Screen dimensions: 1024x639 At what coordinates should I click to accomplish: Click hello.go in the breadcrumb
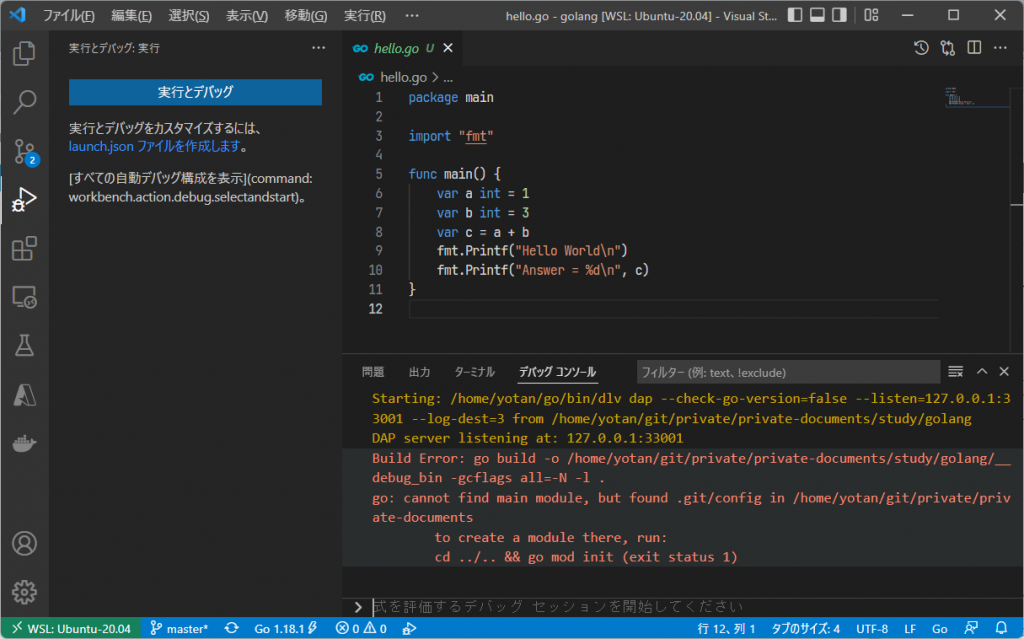point(403,77)
